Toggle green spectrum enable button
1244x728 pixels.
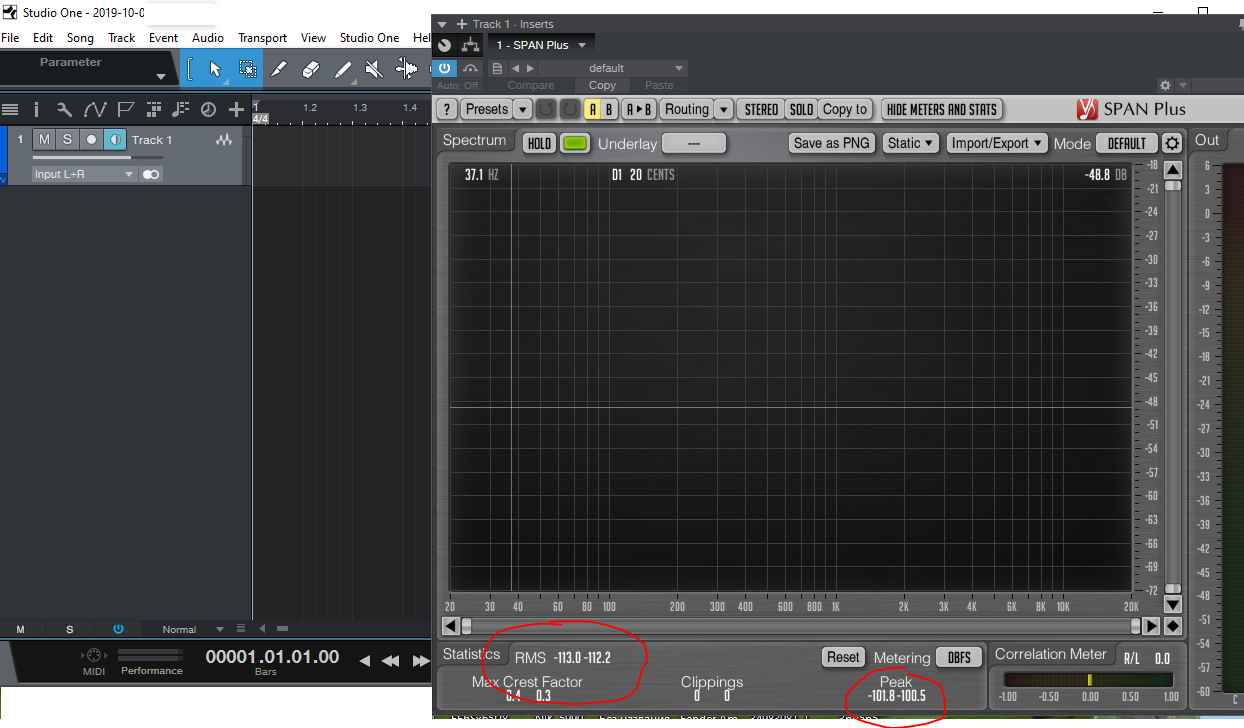click(575, 143)
